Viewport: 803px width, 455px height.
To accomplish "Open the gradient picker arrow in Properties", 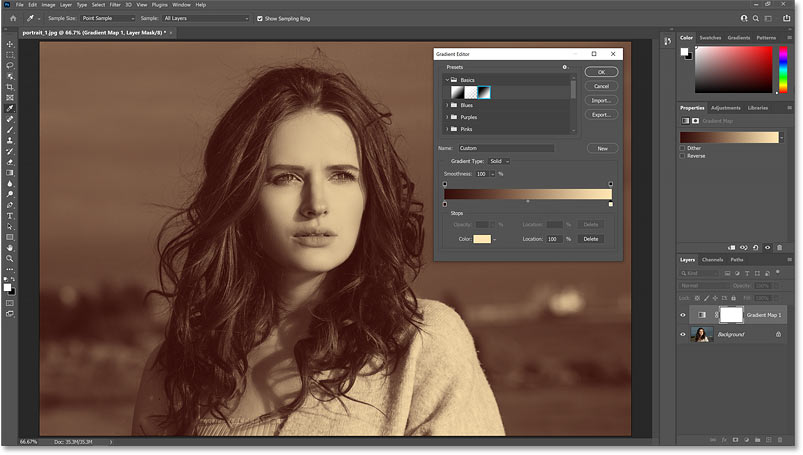I will click(x=781, y=137).
